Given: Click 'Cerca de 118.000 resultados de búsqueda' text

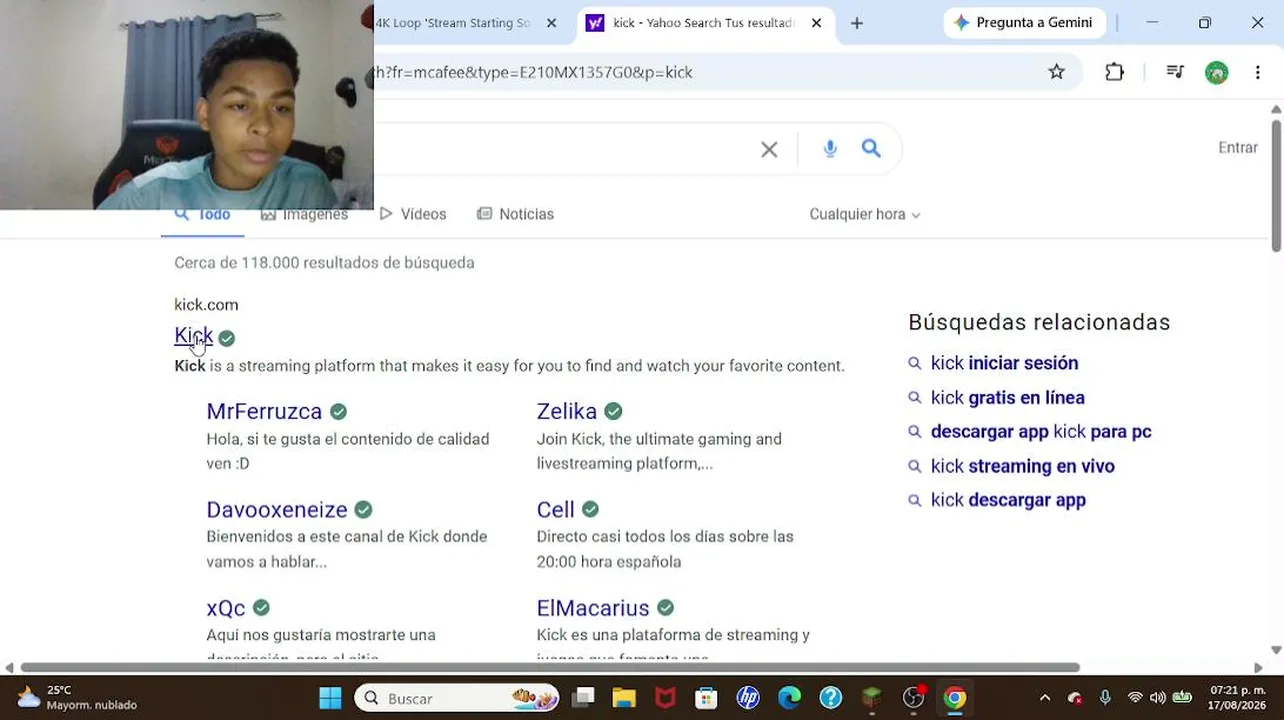Looking at the screenshot, I should (x=324, y=263).
